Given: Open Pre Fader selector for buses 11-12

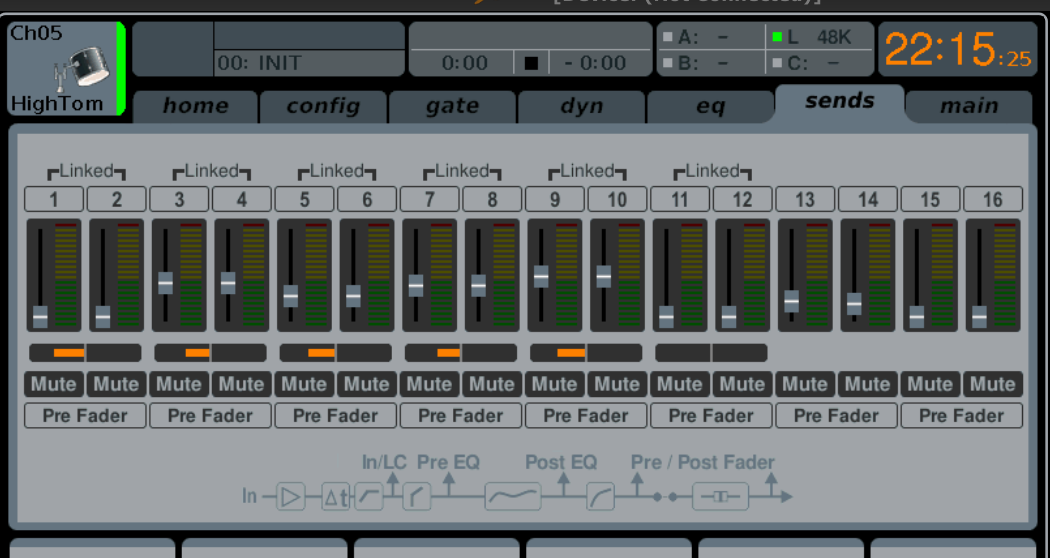Looking at the screenshot, I should (711, 416).
